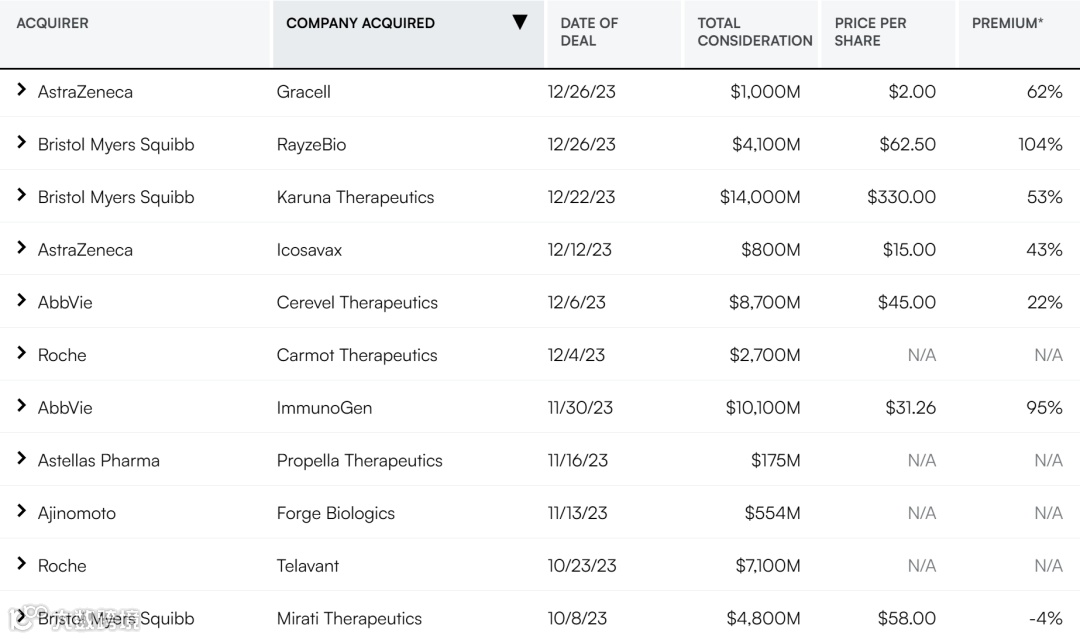Click the Mirati Therapeutics company name

(349, 619)
